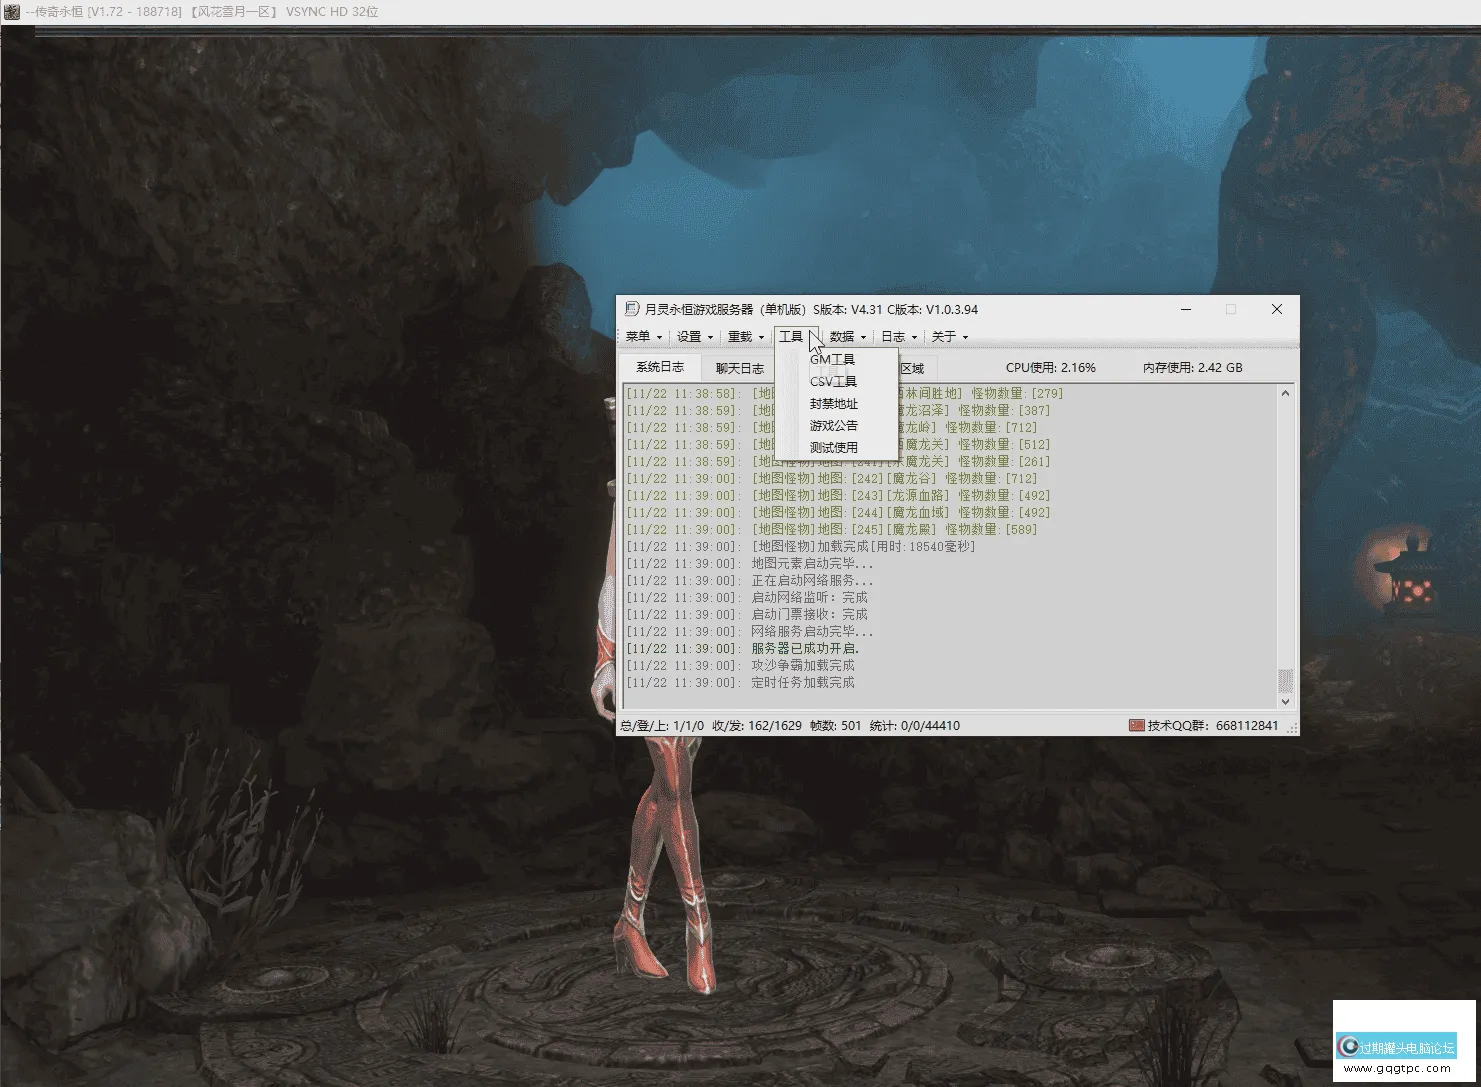Click the log scrollbar up arrow

(1285, 394)
